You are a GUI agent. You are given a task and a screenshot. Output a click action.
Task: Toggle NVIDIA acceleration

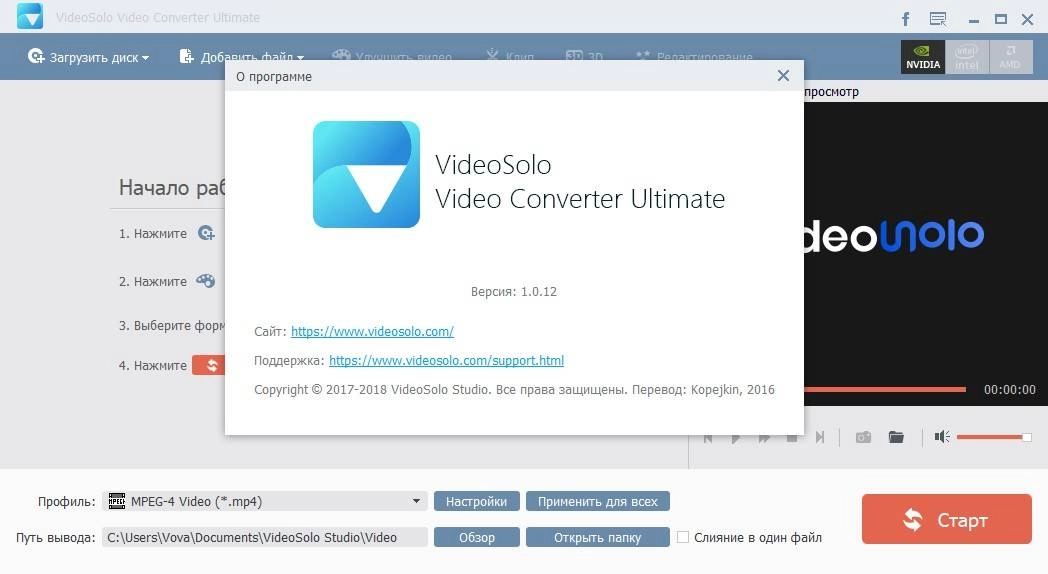point(922,57)
